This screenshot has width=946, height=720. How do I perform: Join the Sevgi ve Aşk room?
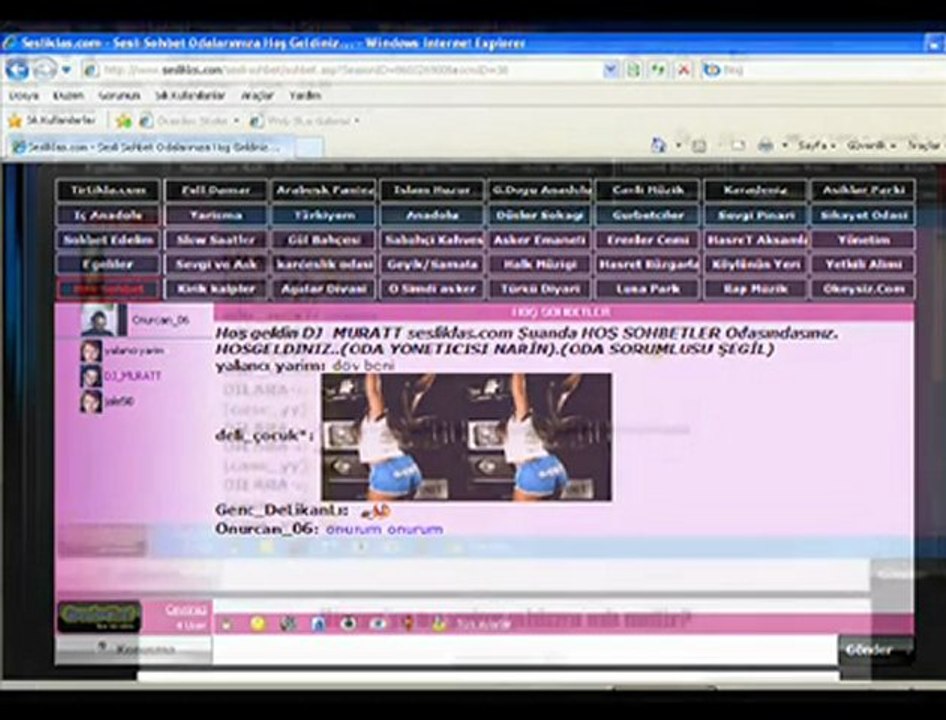pyautogui.click(x=216, y=264)
